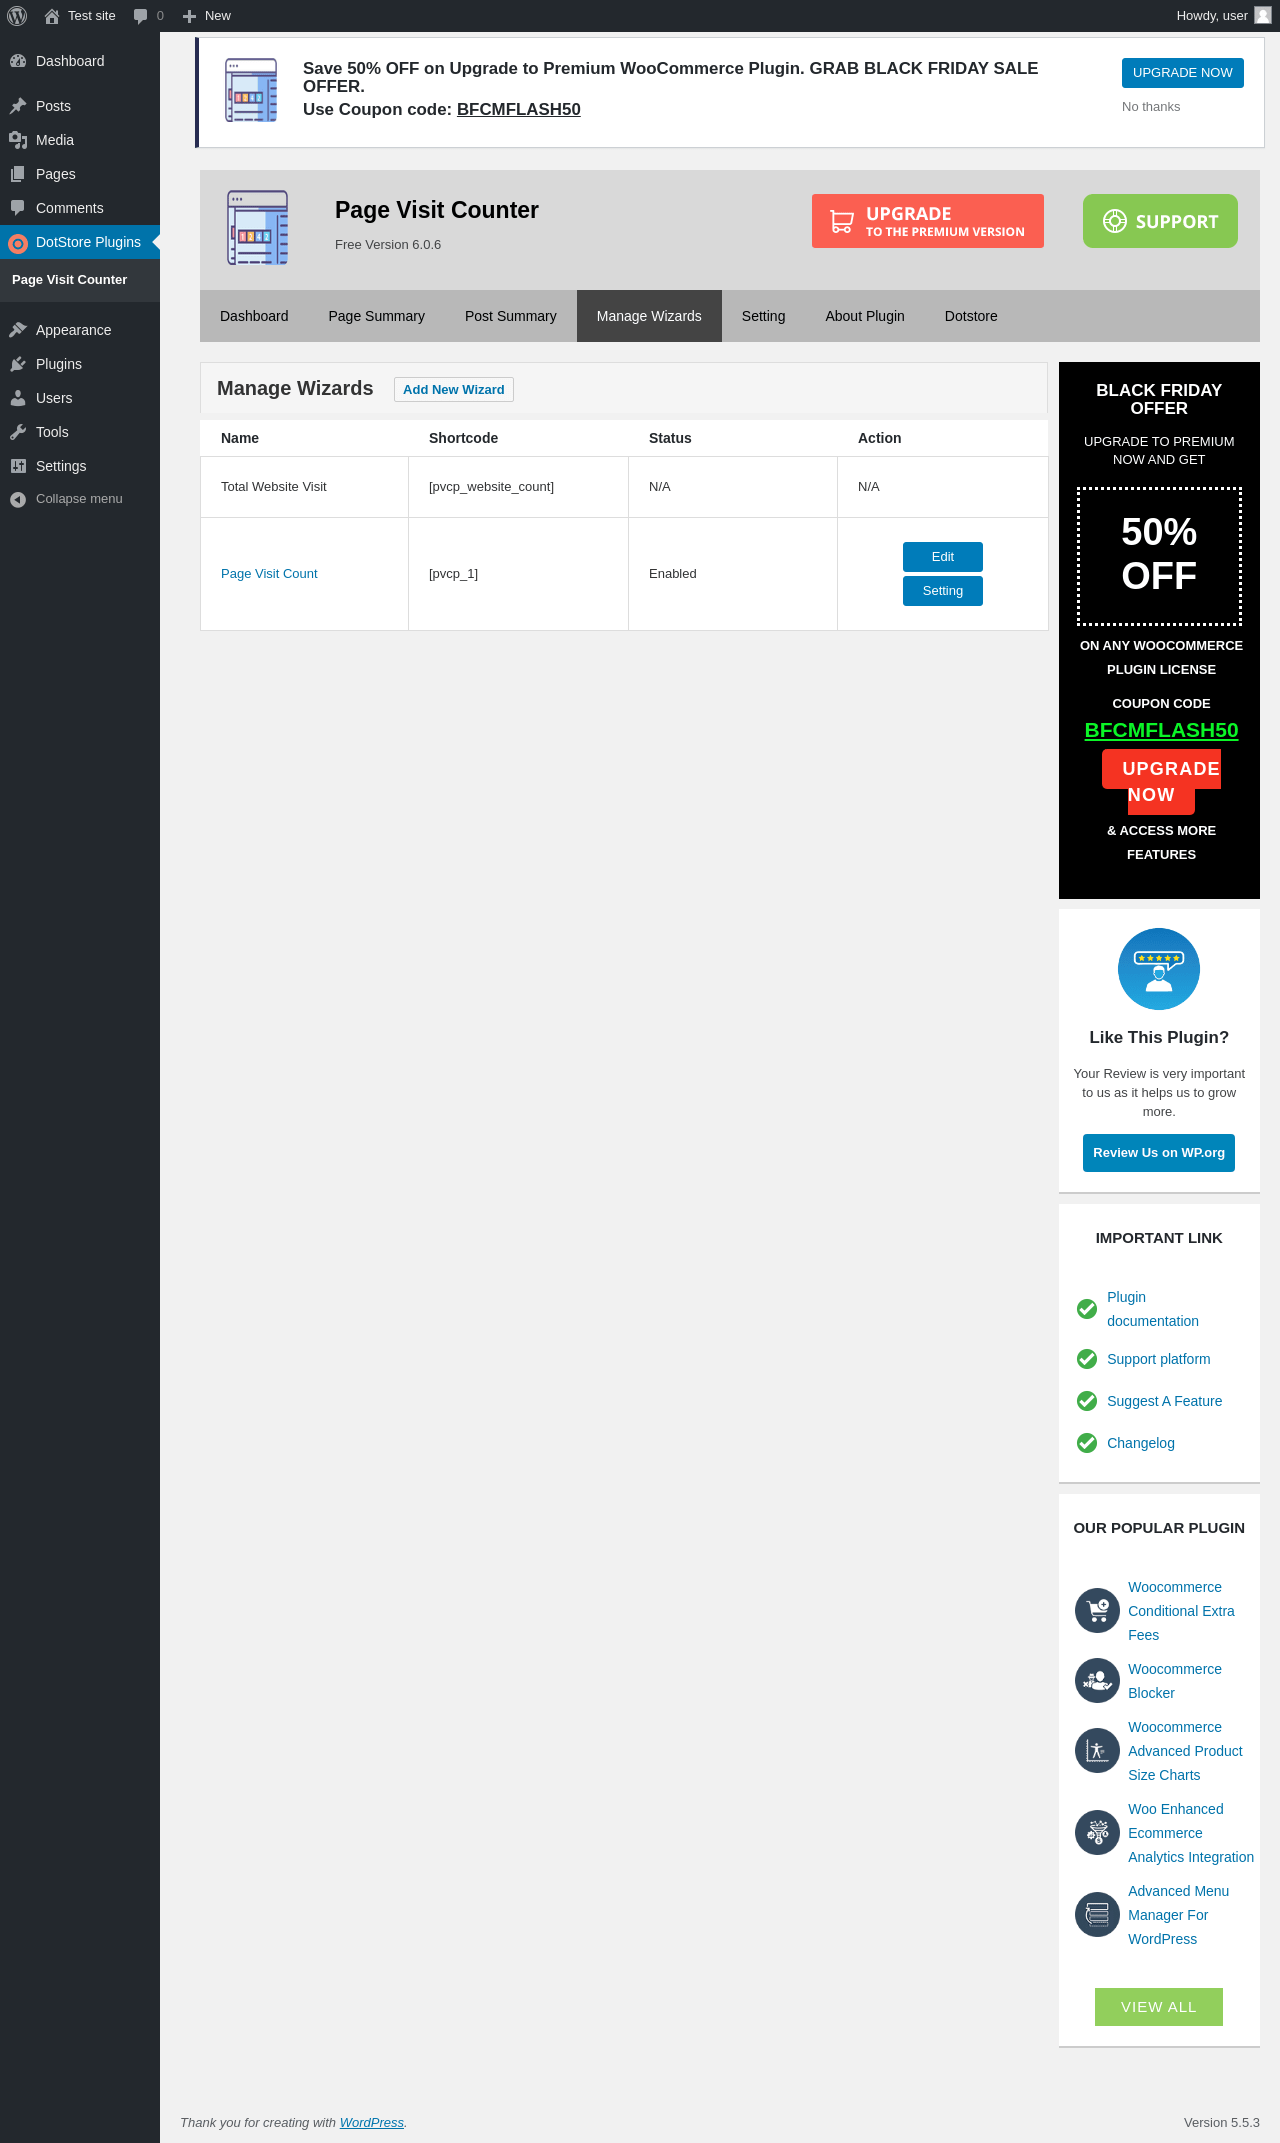Viewport: 1280px width, 2143px height.
Task: Click the Dashboard gauge icon in sidebar
Action: (18, 61)
